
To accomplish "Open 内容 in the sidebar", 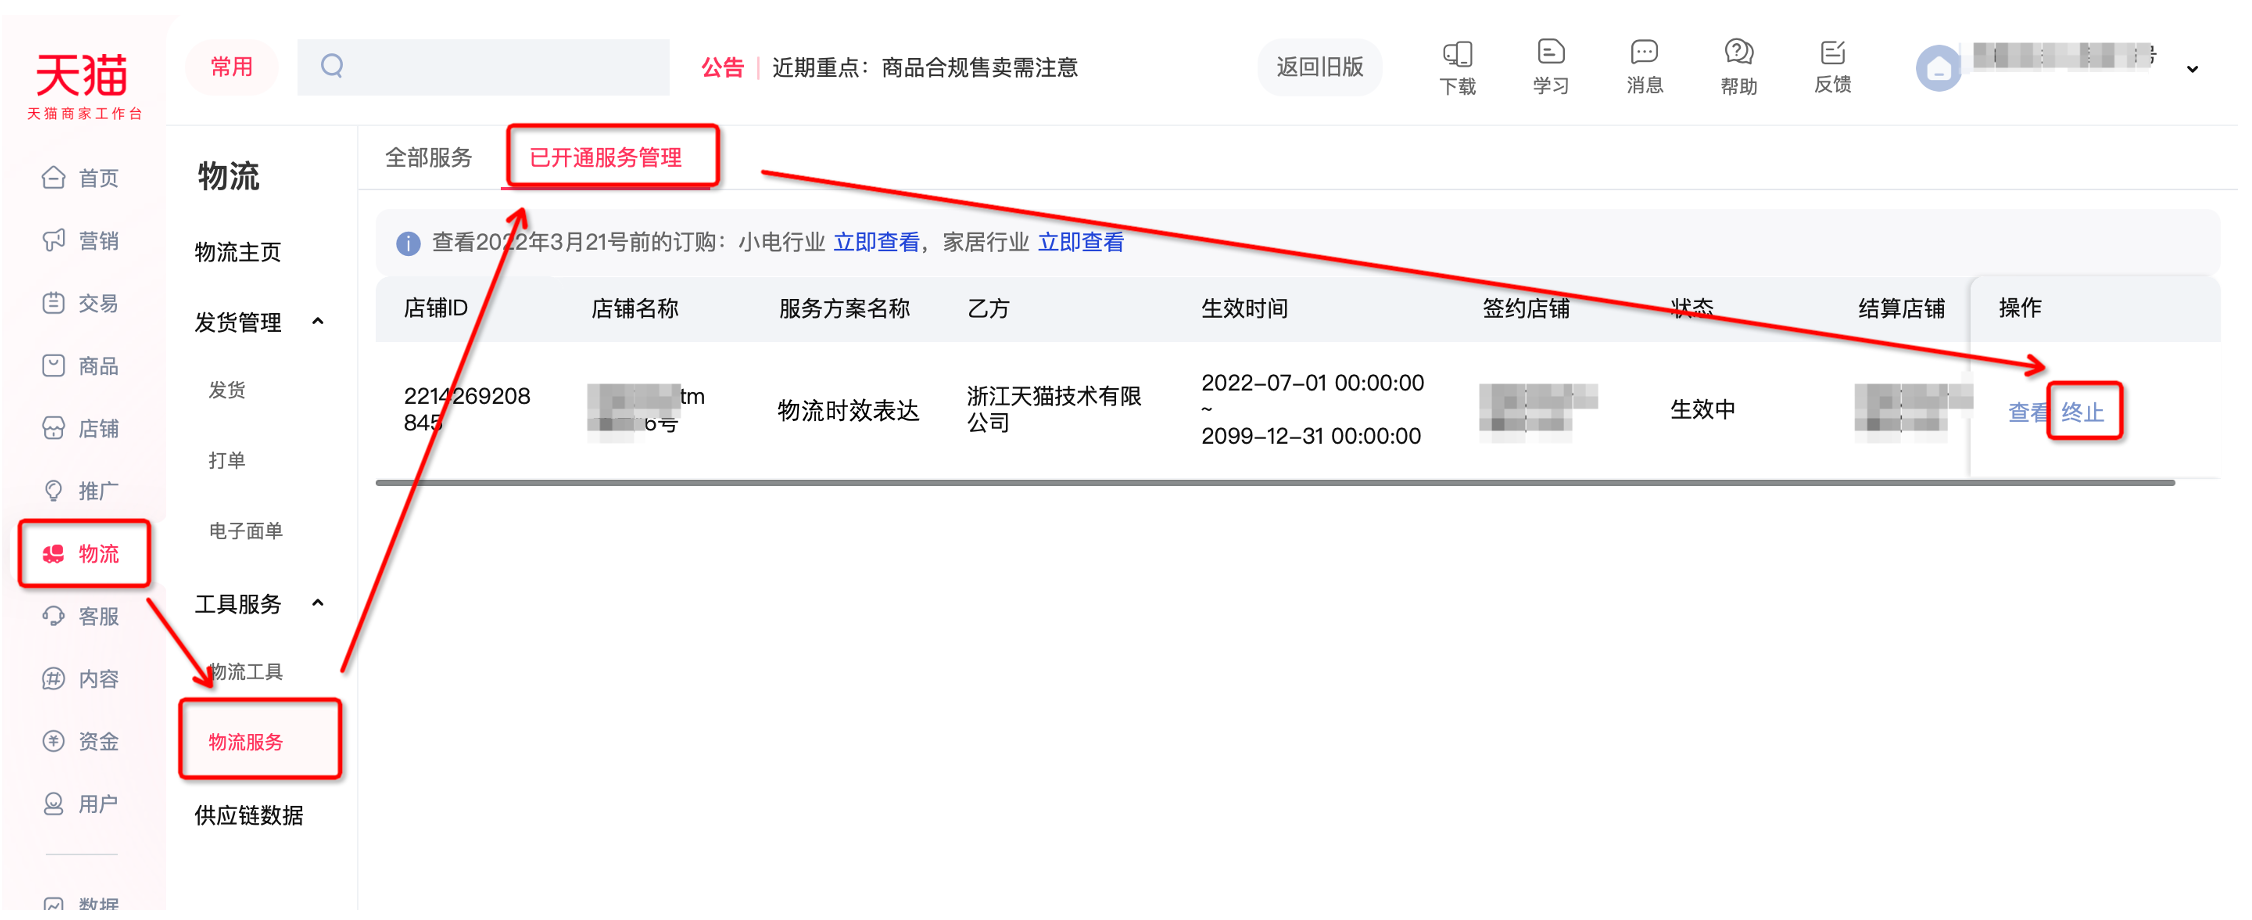I will (x=81, y=679).
